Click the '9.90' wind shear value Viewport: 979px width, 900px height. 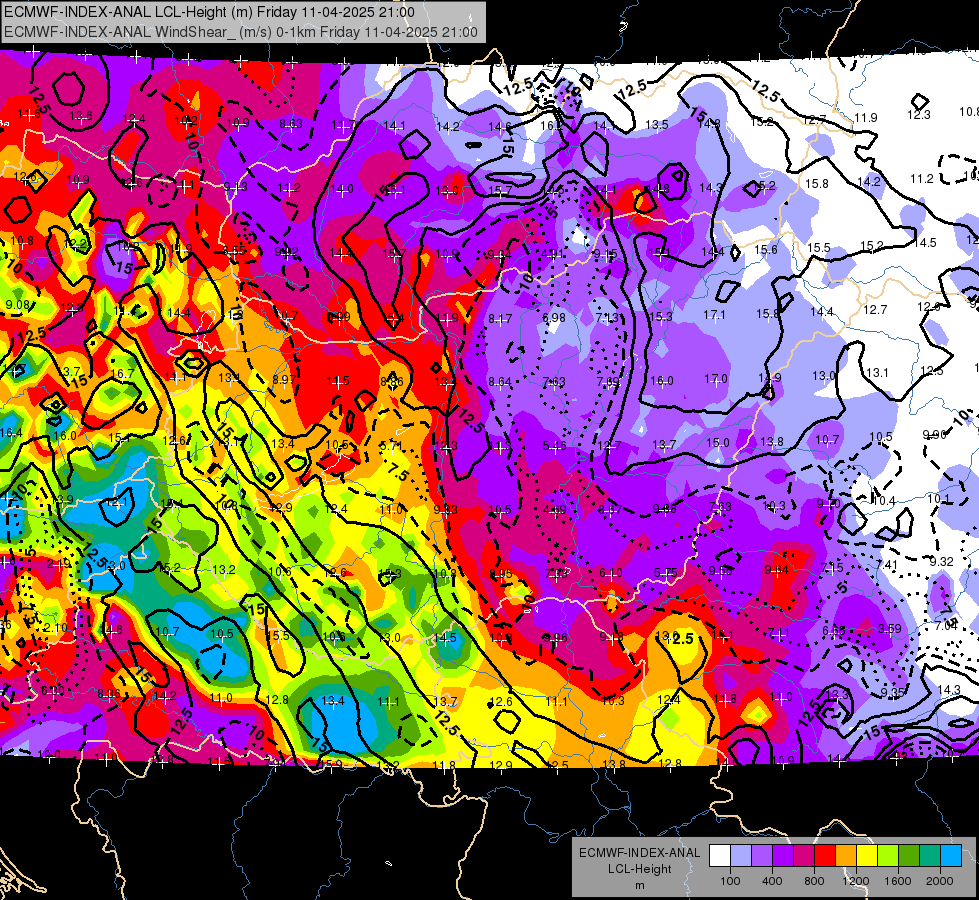(935, 434)
